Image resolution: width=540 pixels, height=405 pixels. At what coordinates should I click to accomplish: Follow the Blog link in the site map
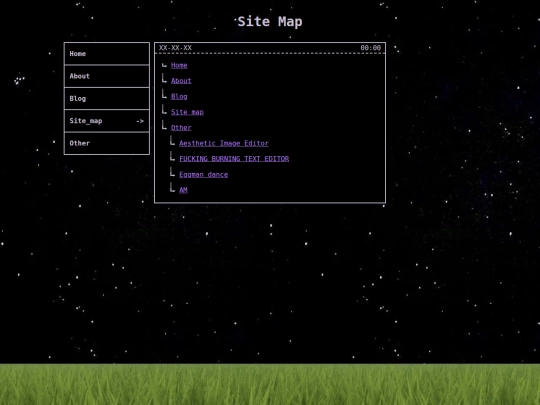click(179, 96)
